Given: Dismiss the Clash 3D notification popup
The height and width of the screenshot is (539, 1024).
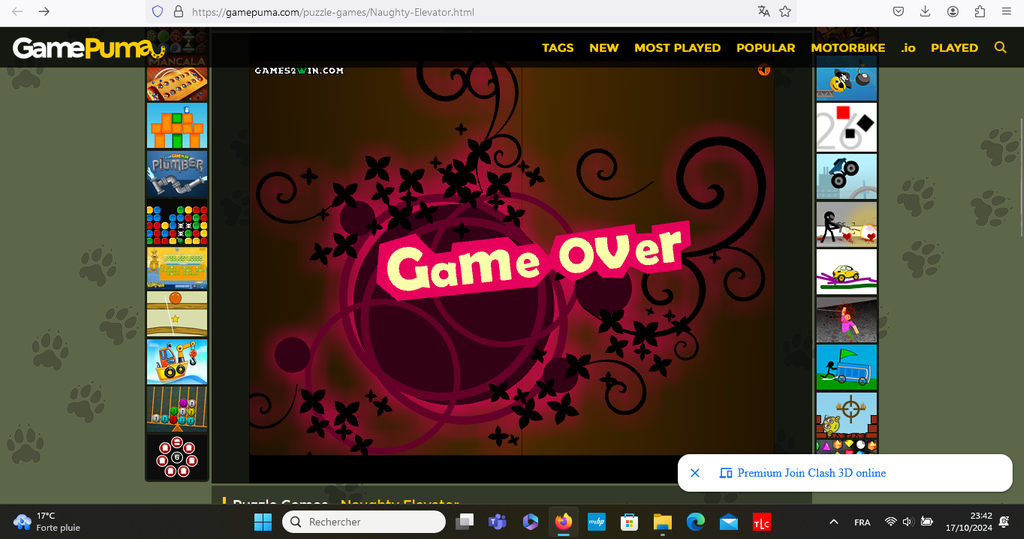Looking at the screenshot, I should coord(695,473).
